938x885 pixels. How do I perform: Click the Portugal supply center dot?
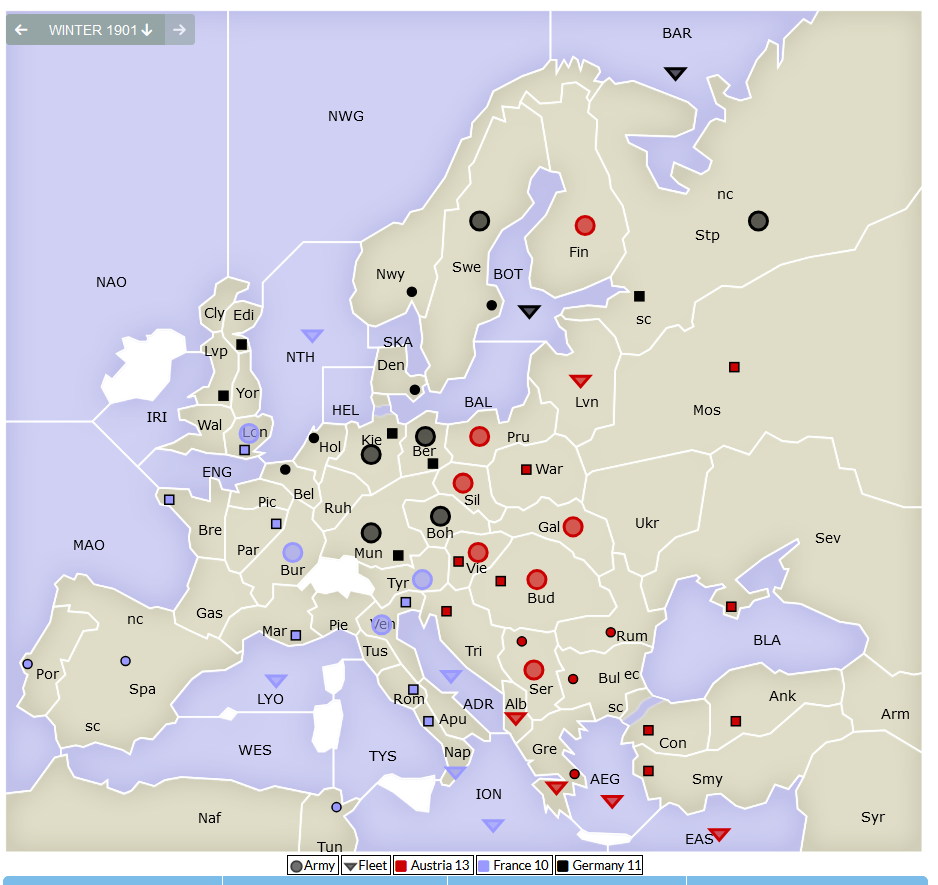[x=28, y=664]
